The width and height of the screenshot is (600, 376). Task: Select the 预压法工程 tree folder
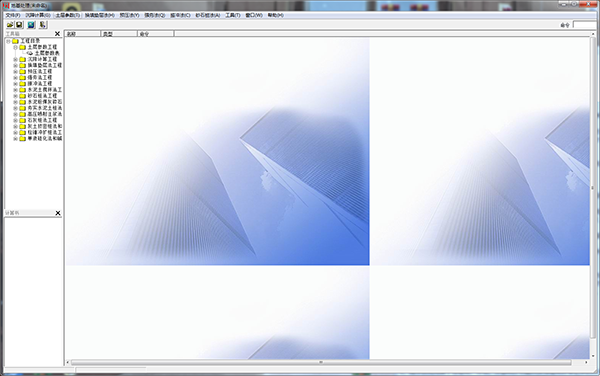coord(39,72)
